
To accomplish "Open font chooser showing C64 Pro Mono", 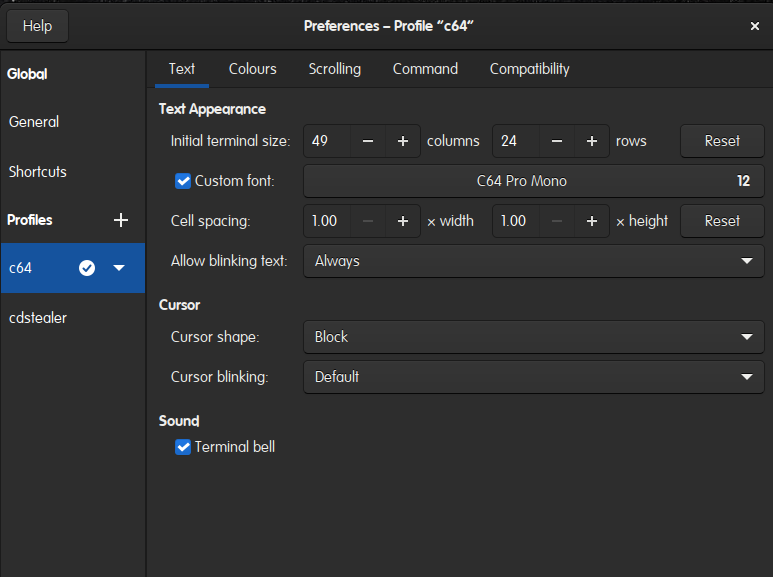I will pos(533,181).
